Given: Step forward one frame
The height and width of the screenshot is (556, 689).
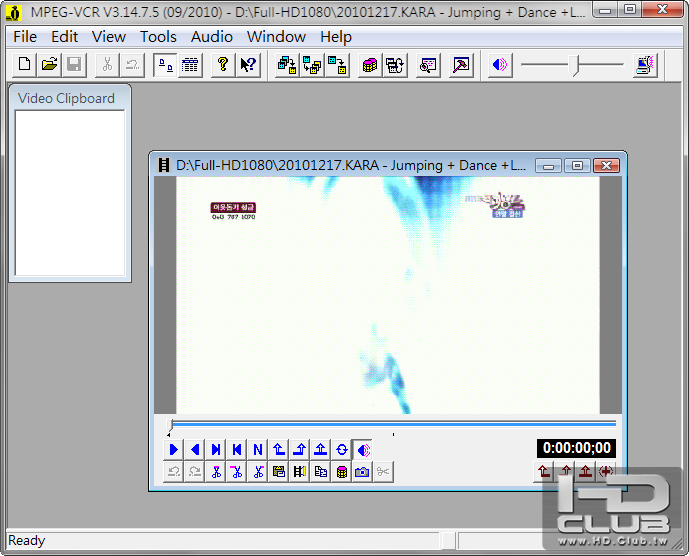Looking at the screenshot, I should coord(216,450).
